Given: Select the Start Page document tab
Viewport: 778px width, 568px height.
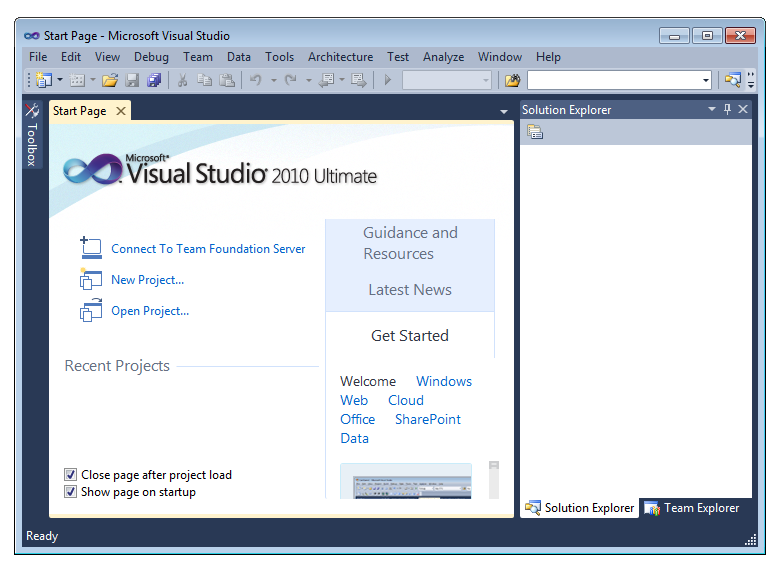Looking at the screenshot, I should (80, 111).
